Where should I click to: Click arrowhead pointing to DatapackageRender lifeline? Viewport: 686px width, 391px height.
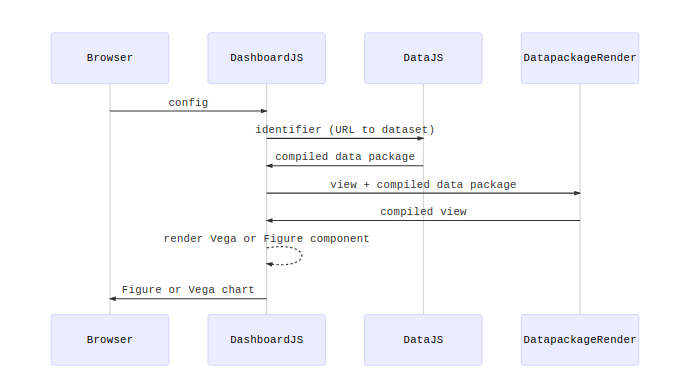click(578, 193)
